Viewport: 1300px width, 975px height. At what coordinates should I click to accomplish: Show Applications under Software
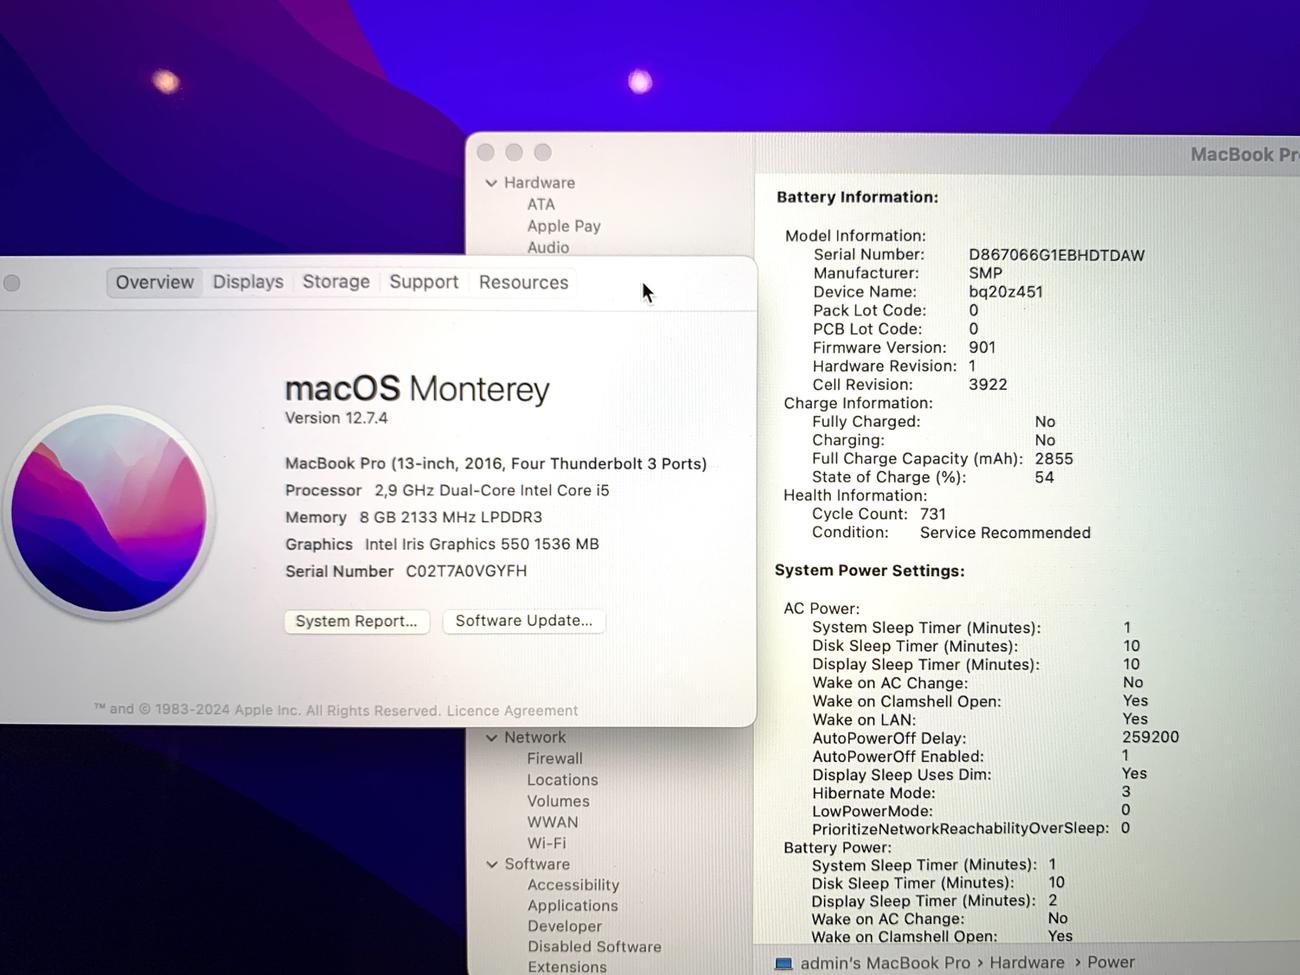tap(572, 906)
